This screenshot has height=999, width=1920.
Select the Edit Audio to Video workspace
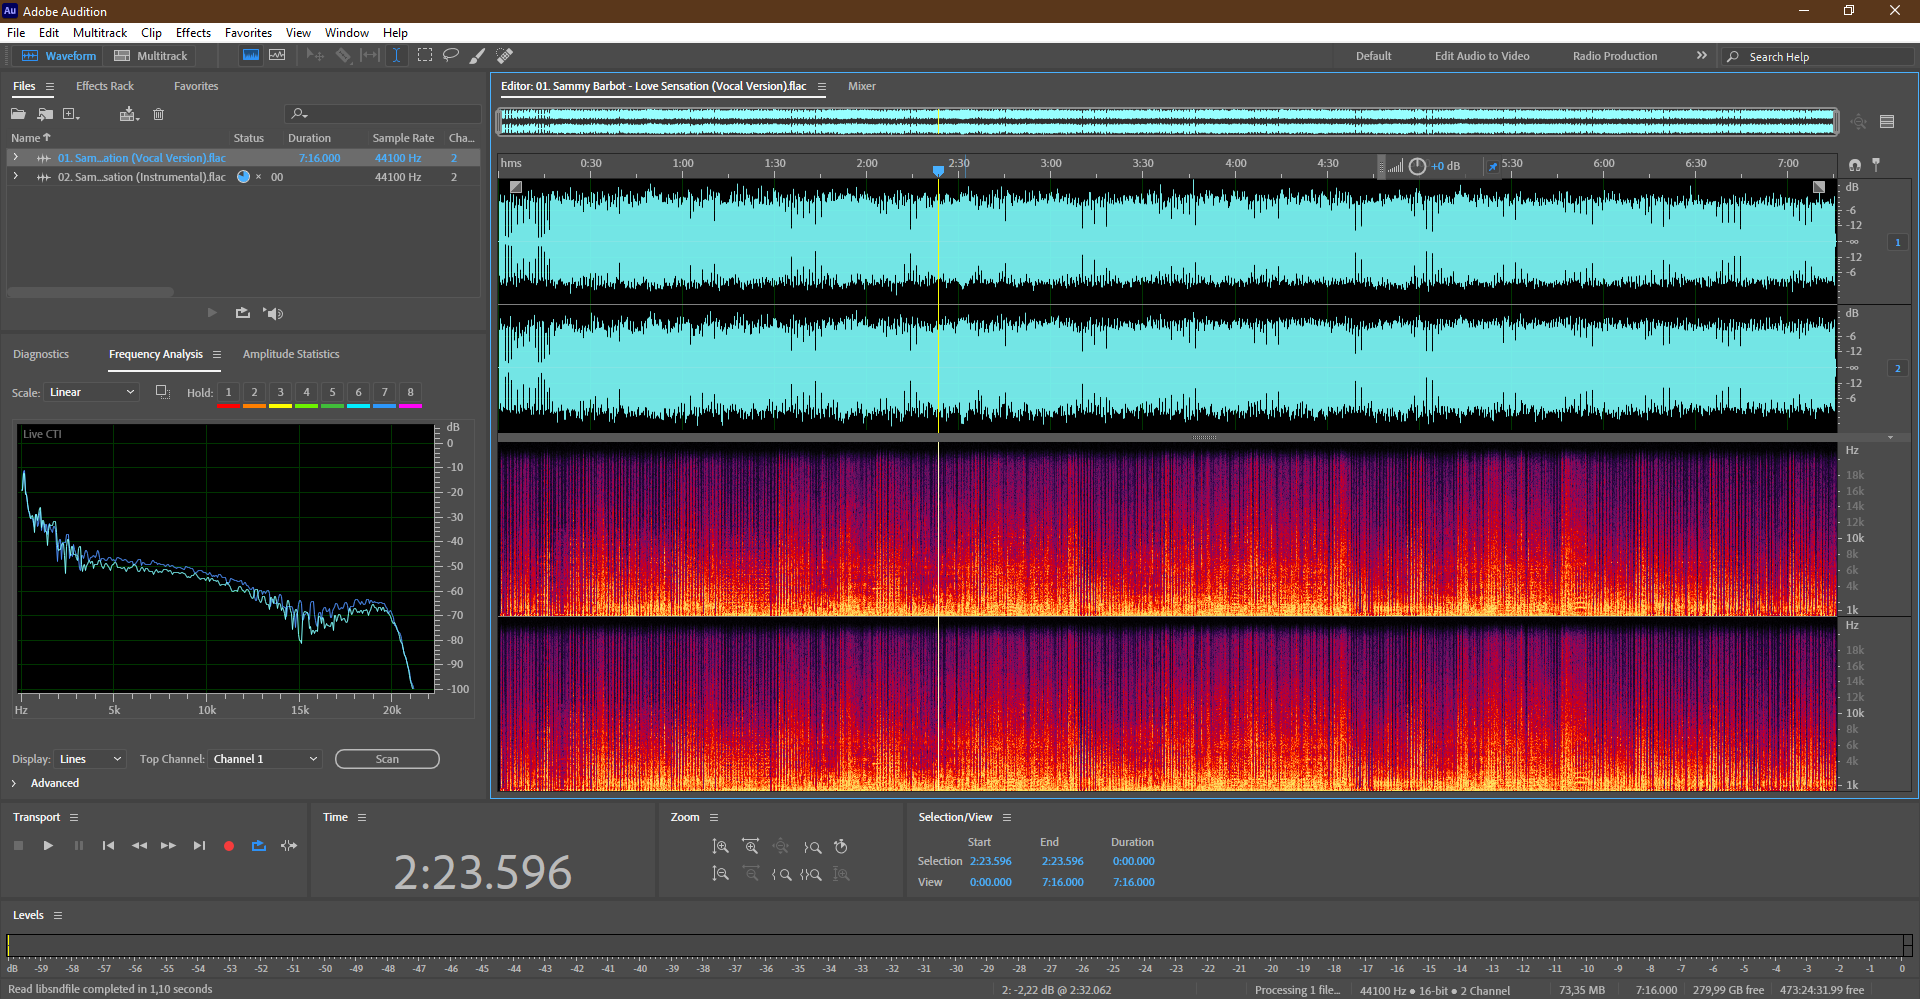1482,56
